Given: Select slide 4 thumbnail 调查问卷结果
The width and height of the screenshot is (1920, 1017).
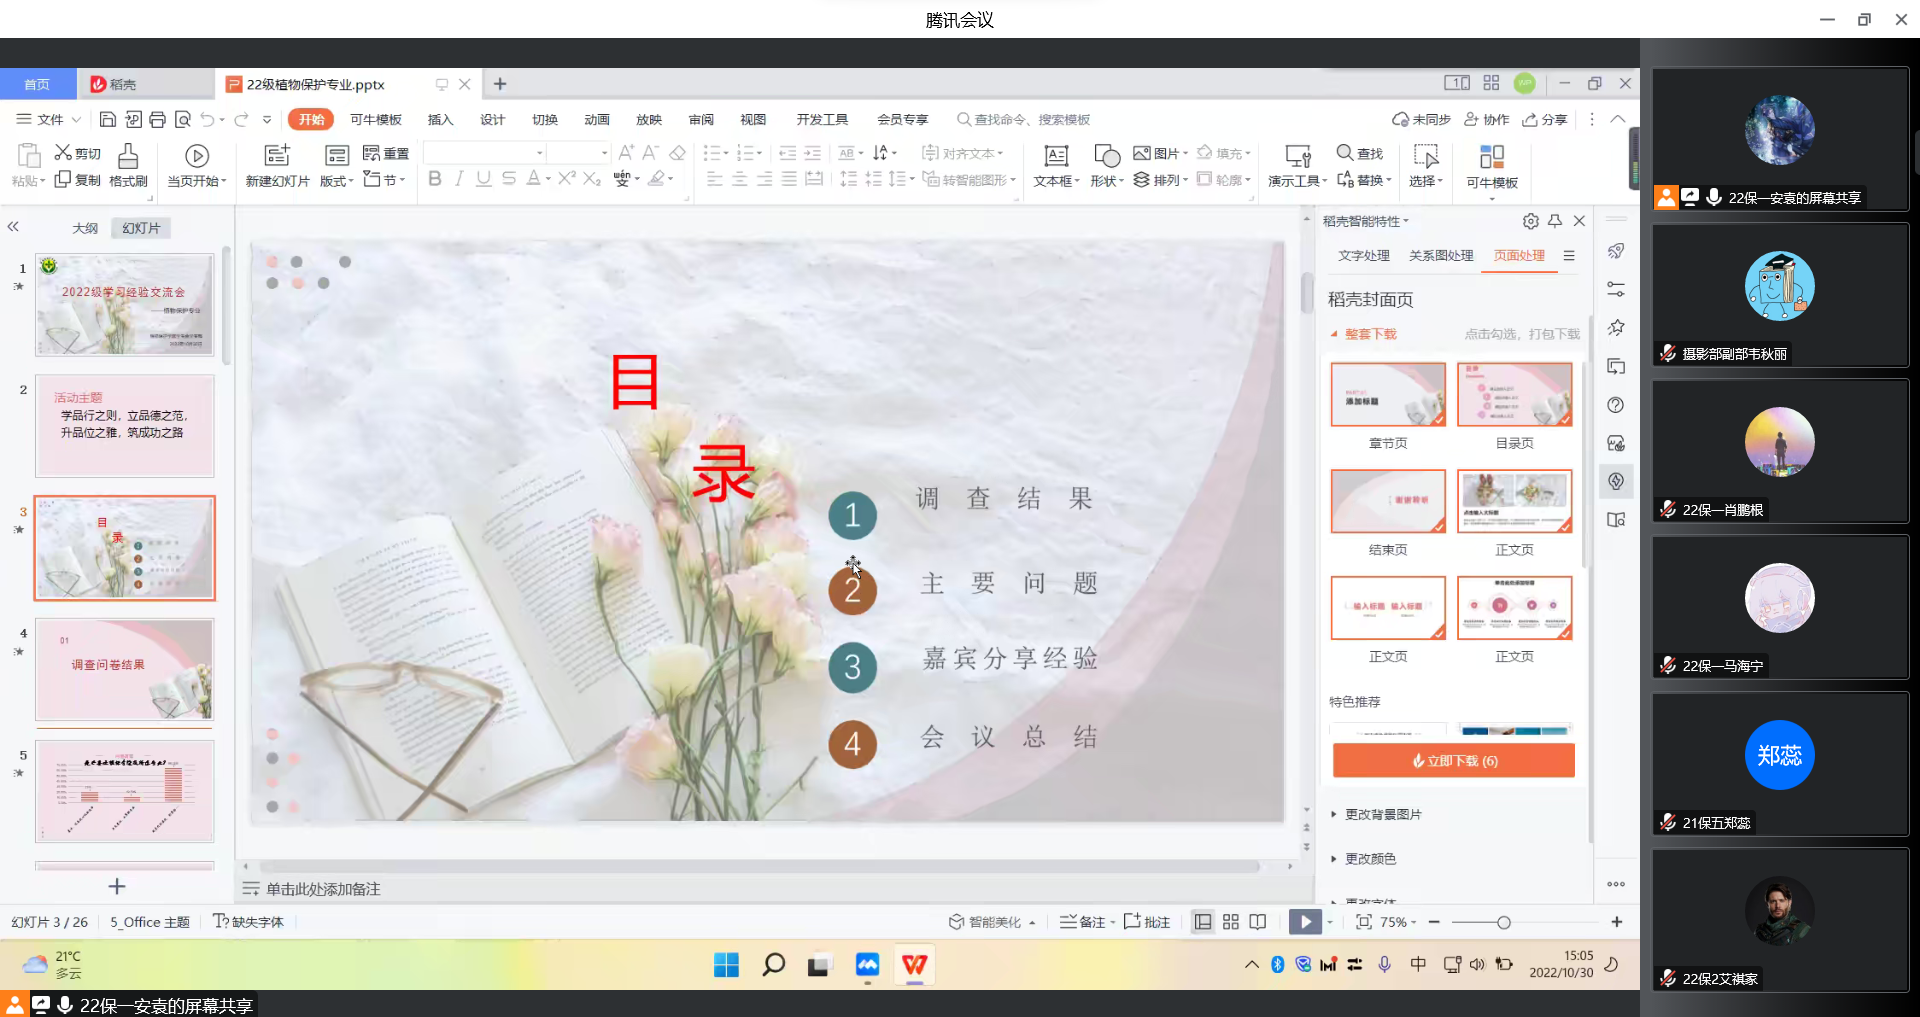Looking at the screenshot, I should [x=125, y=669].
